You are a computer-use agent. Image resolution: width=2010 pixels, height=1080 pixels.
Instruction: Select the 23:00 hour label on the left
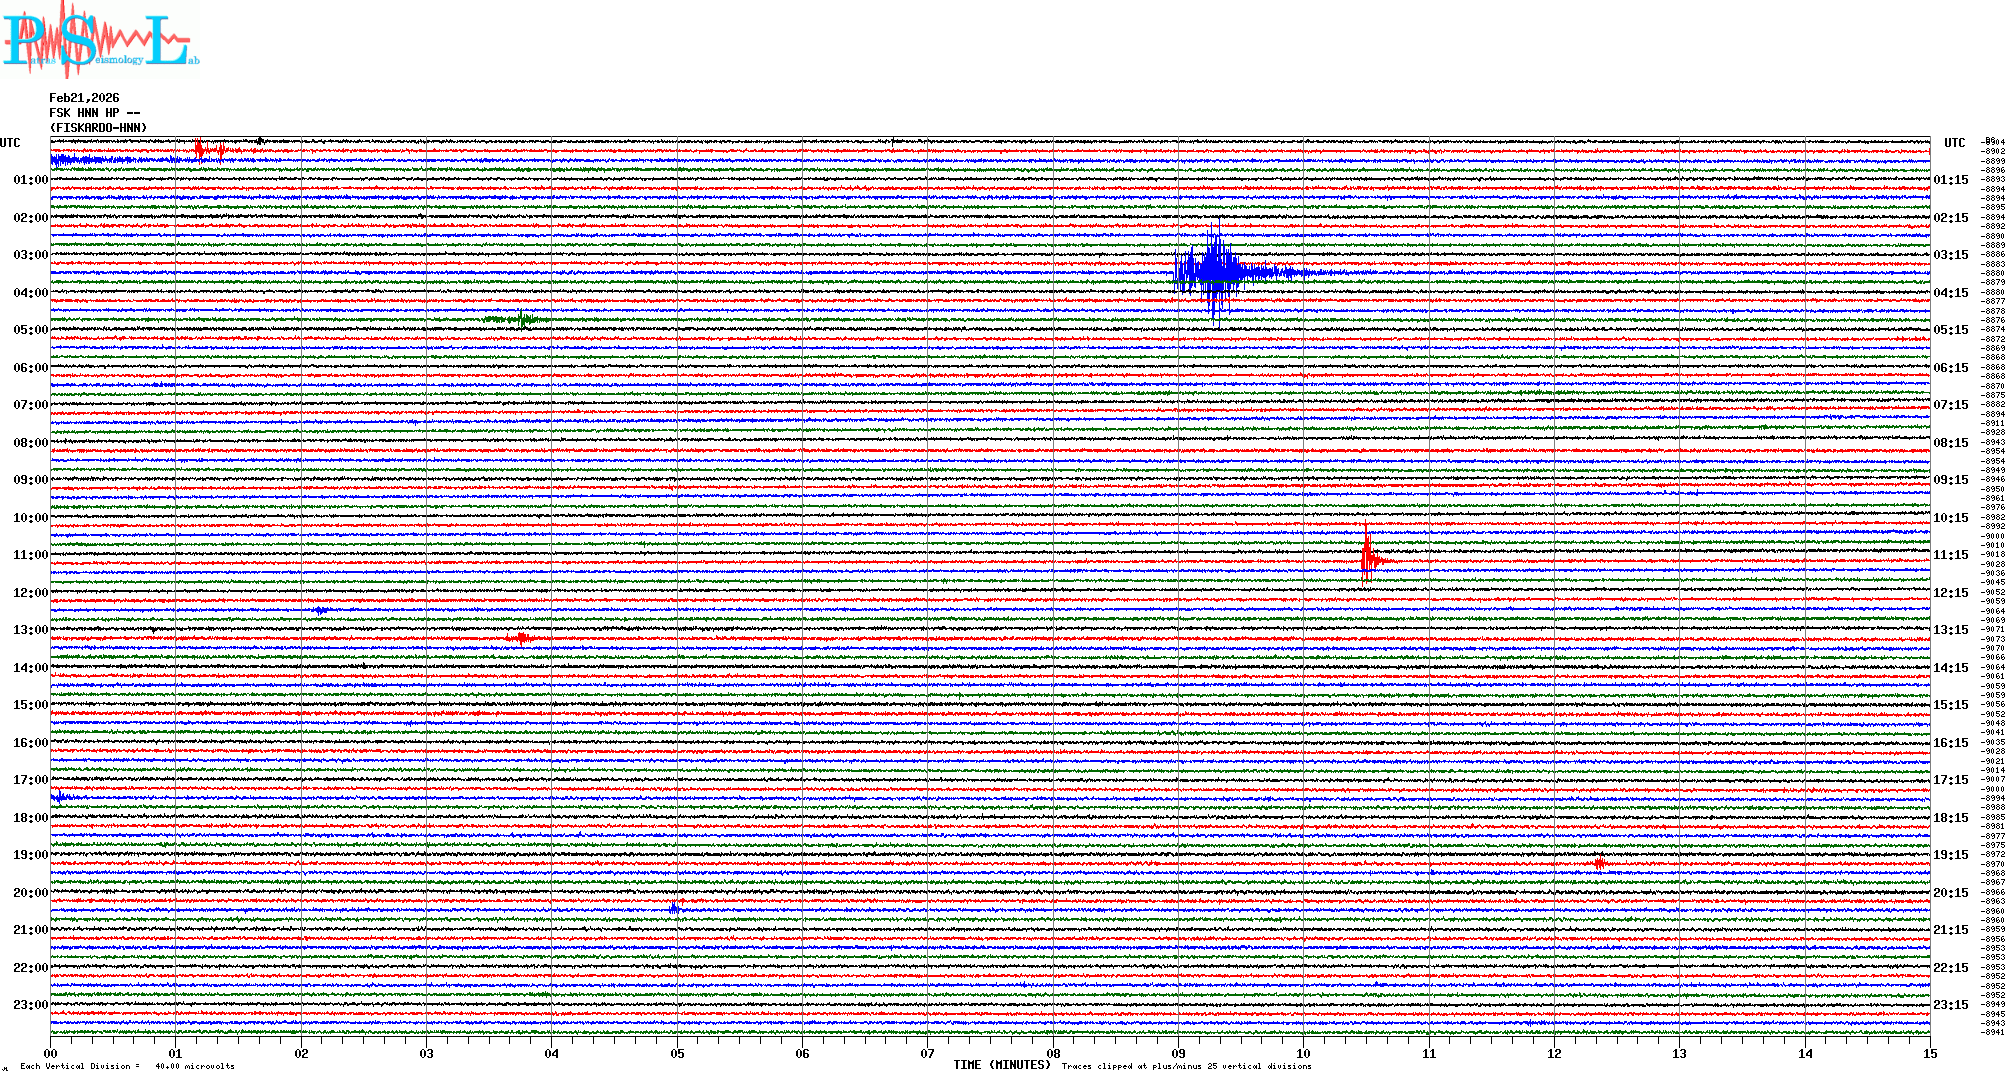30,1005
